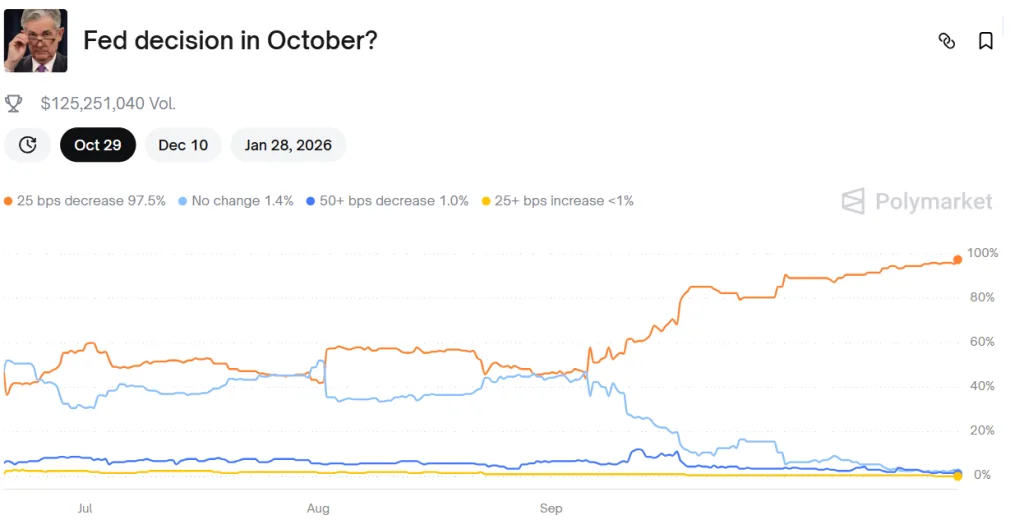Bookmark this Fed decision market

pos(985,41)
